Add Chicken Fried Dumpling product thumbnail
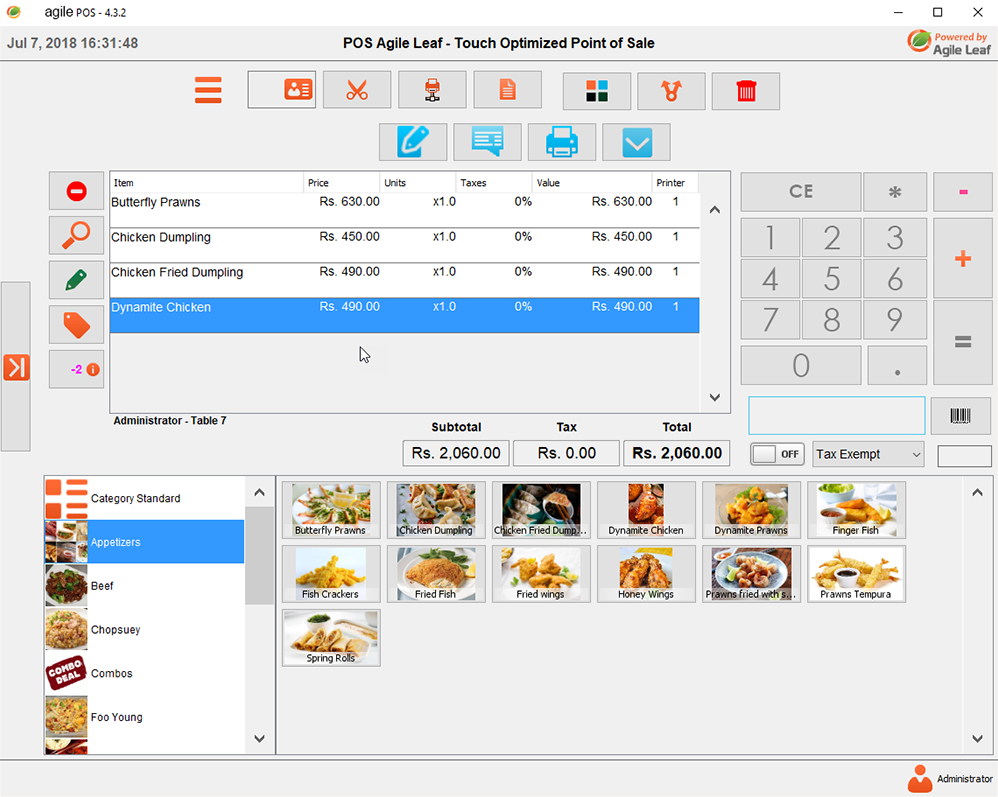The width and height of the screenshot is (998, 797). pos(541,510)
